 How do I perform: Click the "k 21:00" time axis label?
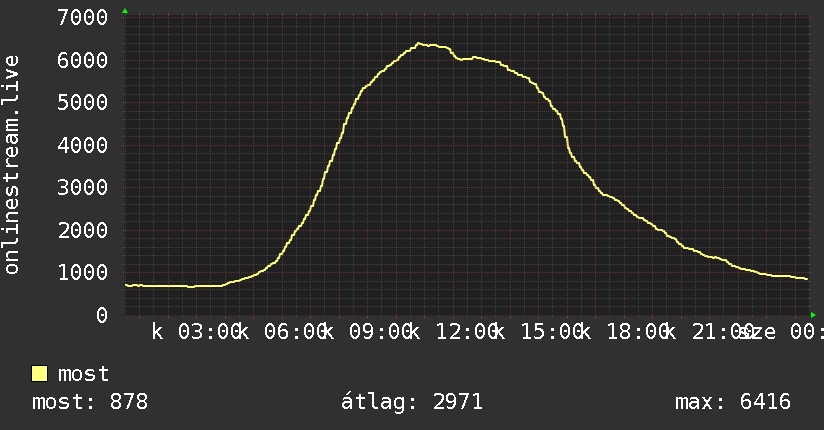pyautogui.click(x=709, y=332)
